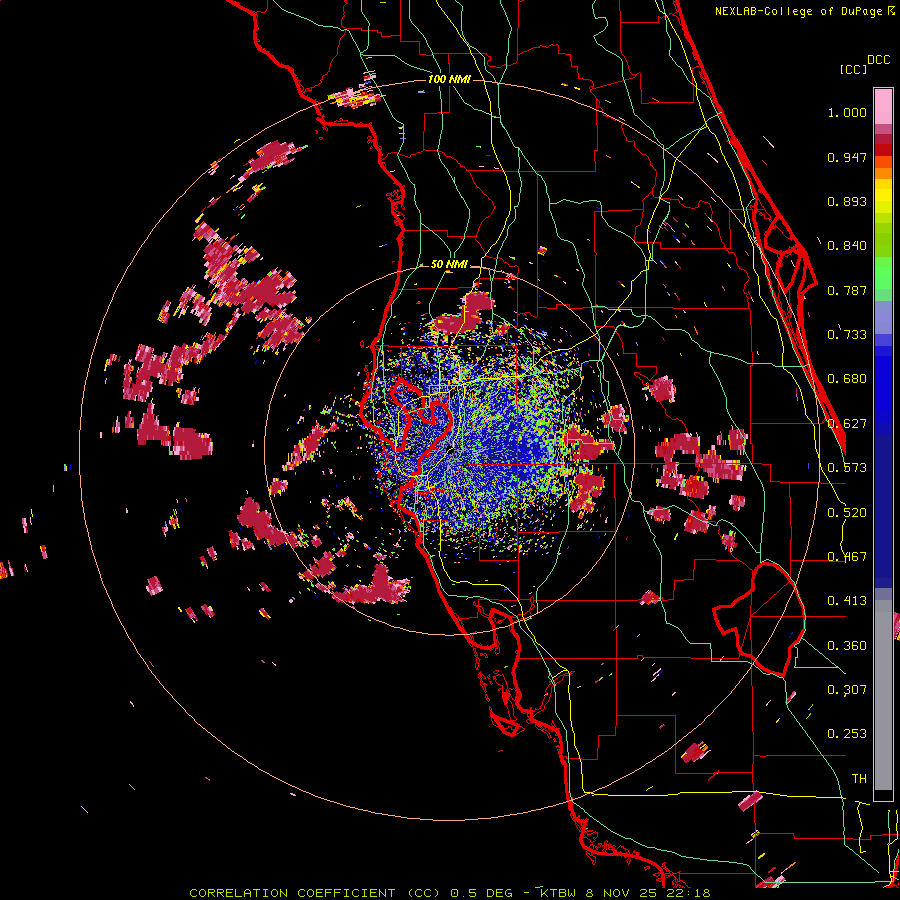
Task: Click the 0.787 value on the color scale
Action: [x=847, y=290]
